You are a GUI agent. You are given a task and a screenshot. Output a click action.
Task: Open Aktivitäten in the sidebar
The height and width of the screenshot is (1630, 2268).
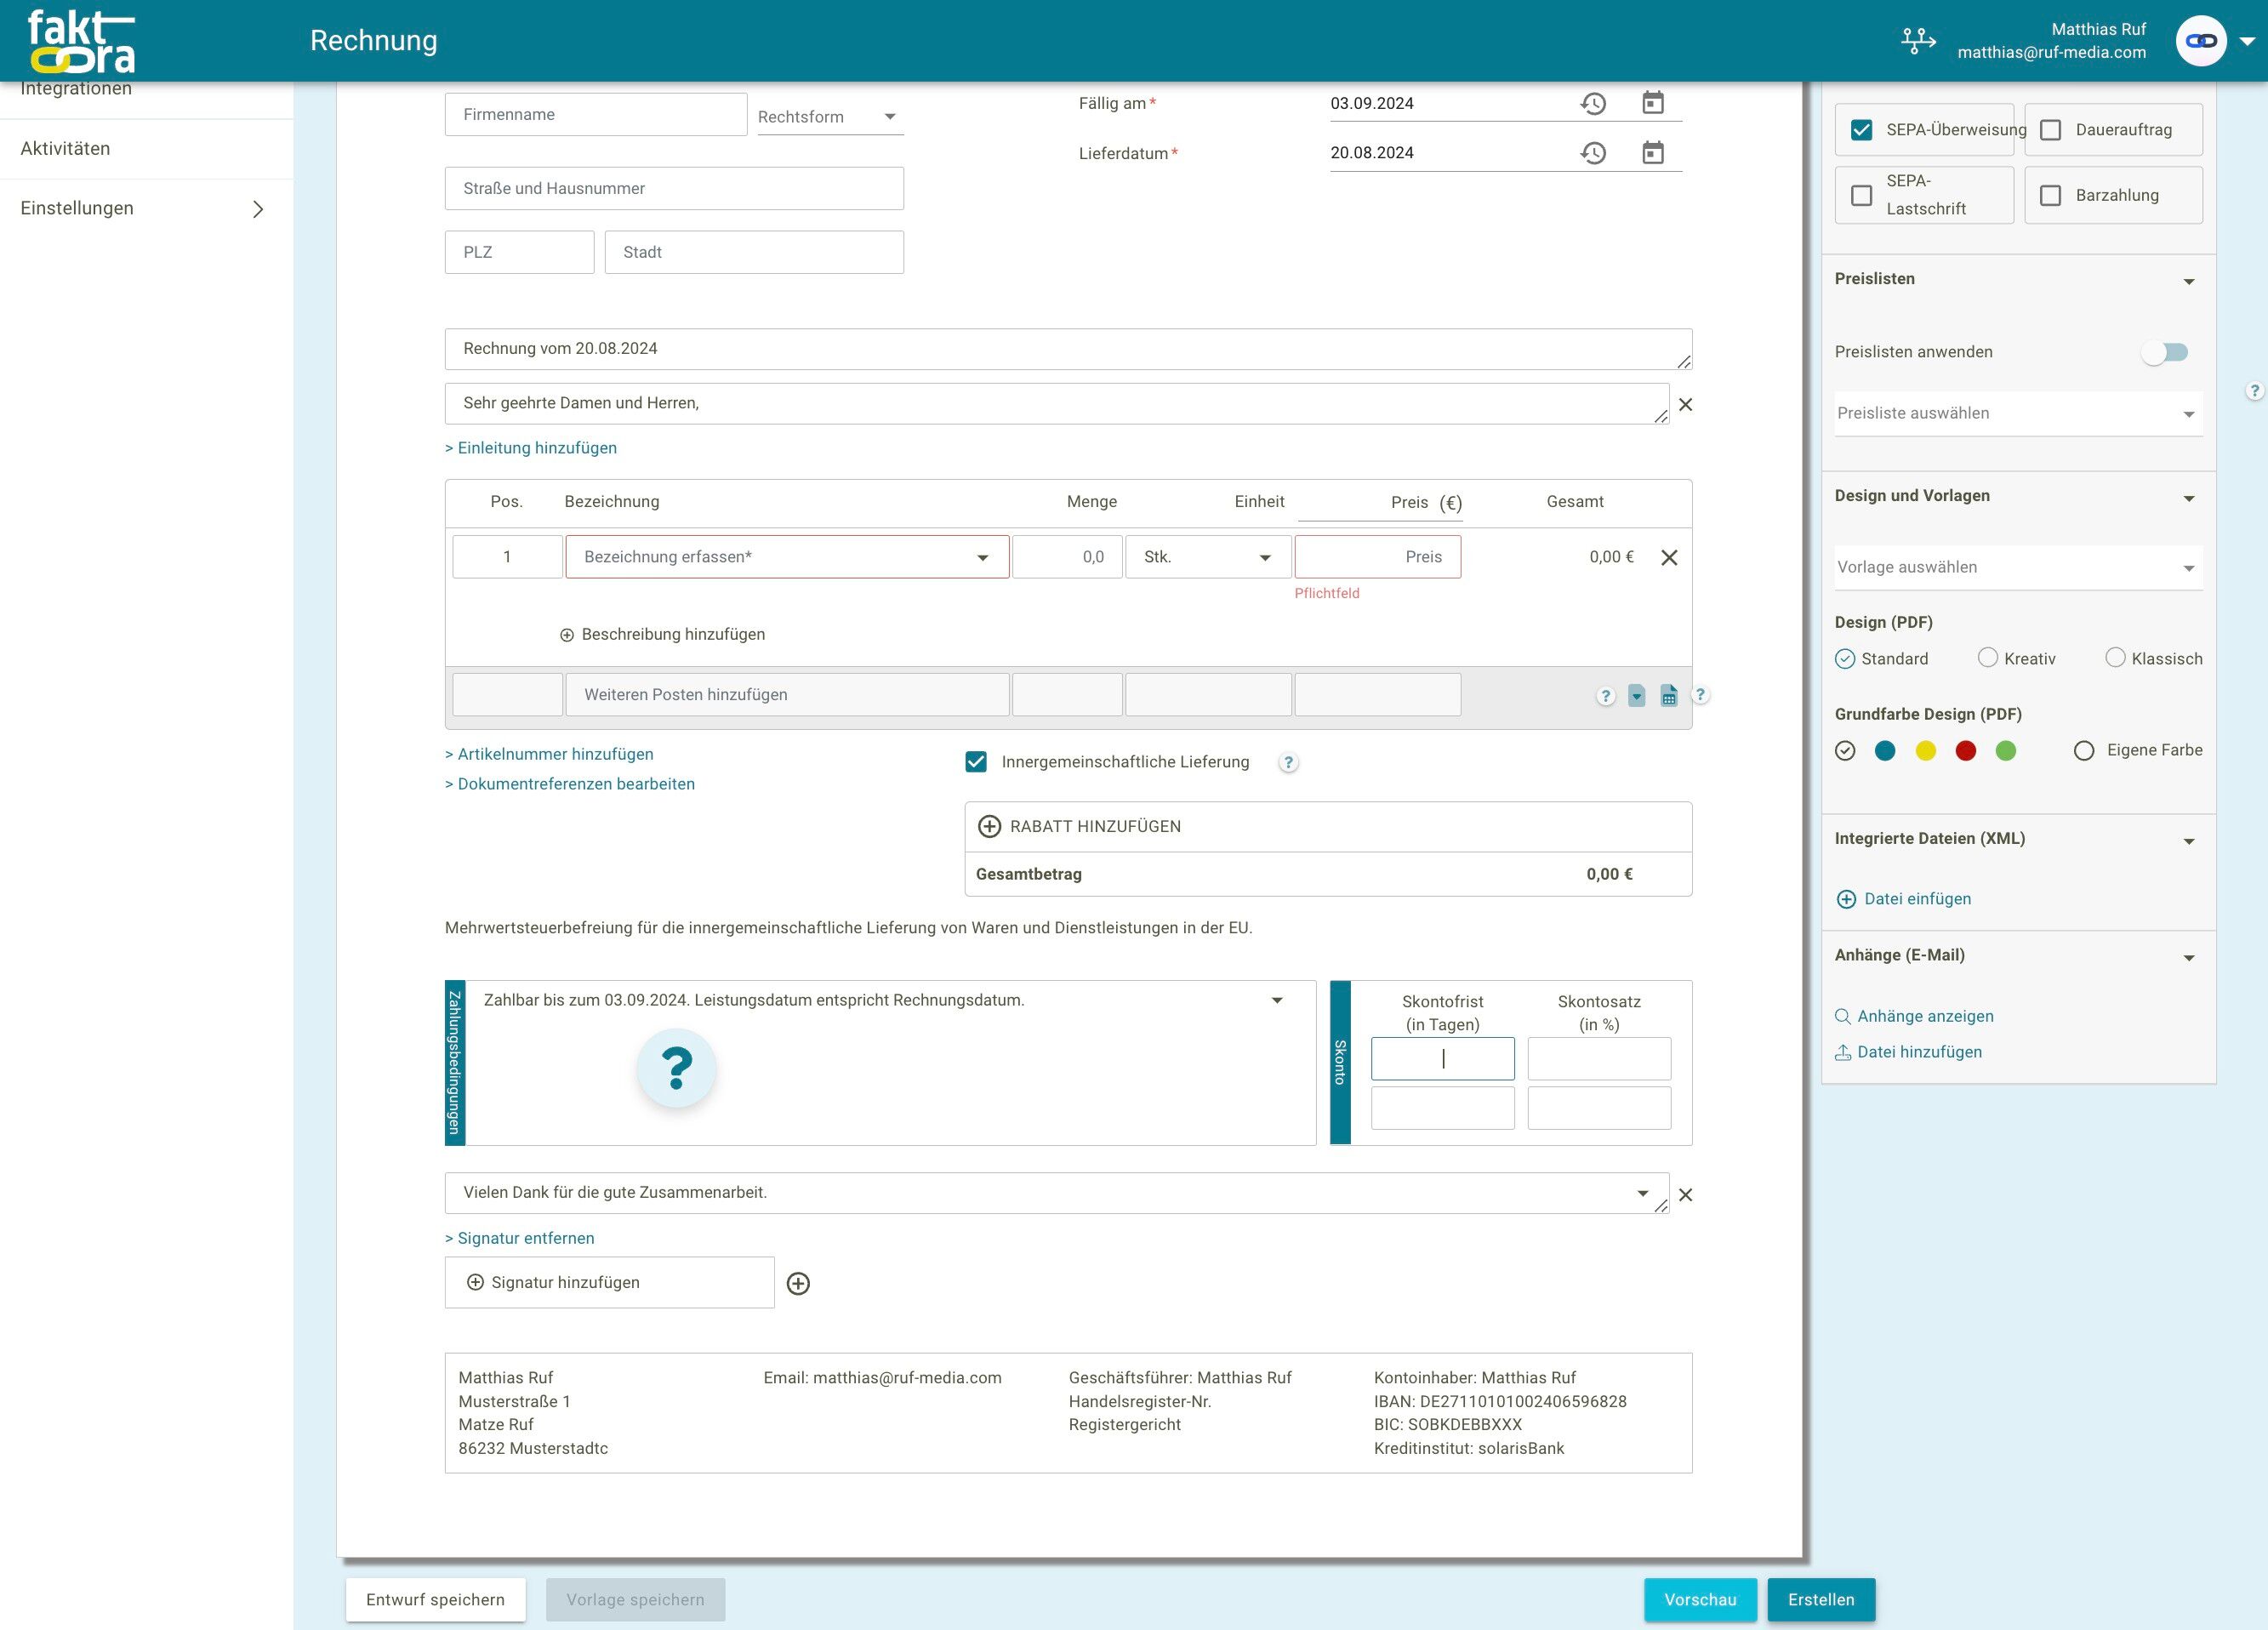[65, 148]
